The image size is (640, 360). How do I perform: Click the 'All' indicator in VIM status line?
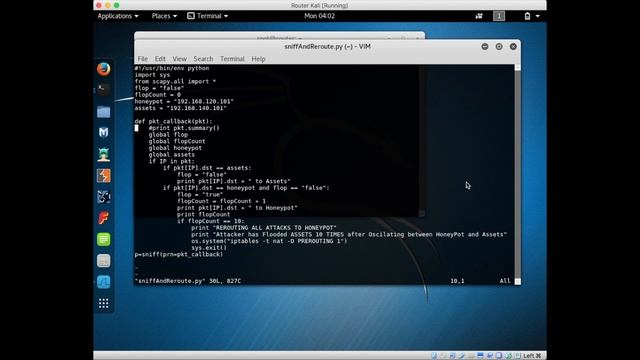(x=505, y=281)
